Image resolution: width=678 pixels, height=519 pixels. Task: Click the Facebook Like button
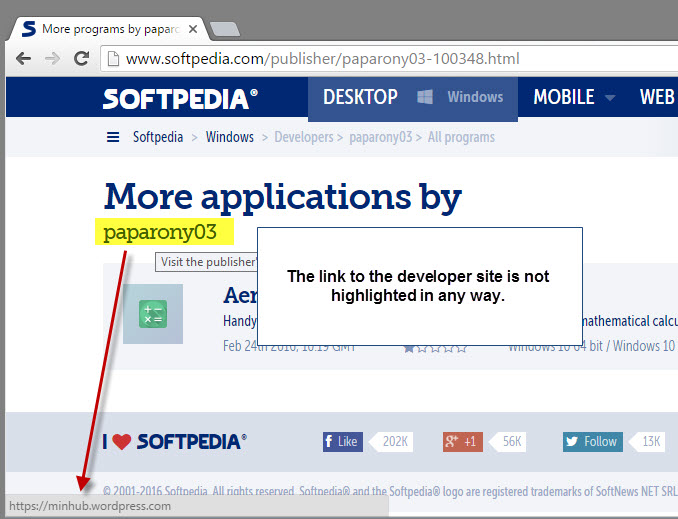click(x=343, y=442)
